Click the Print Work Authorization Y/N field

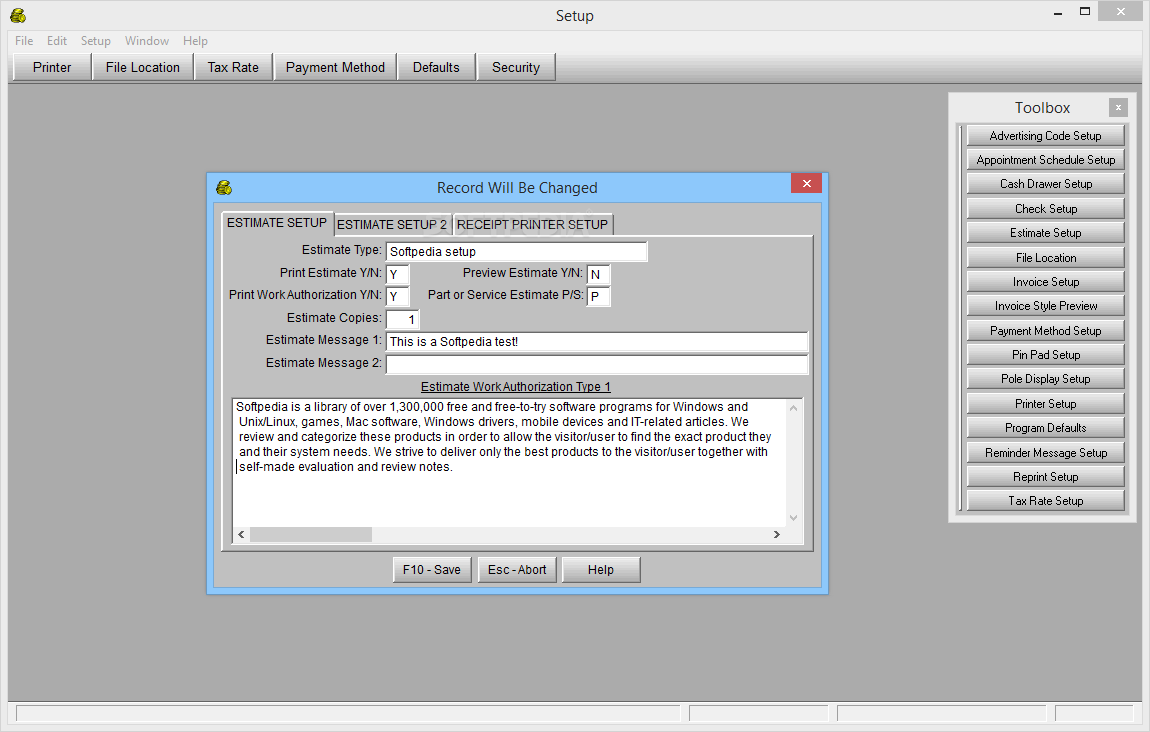click(x=398, y=296)
